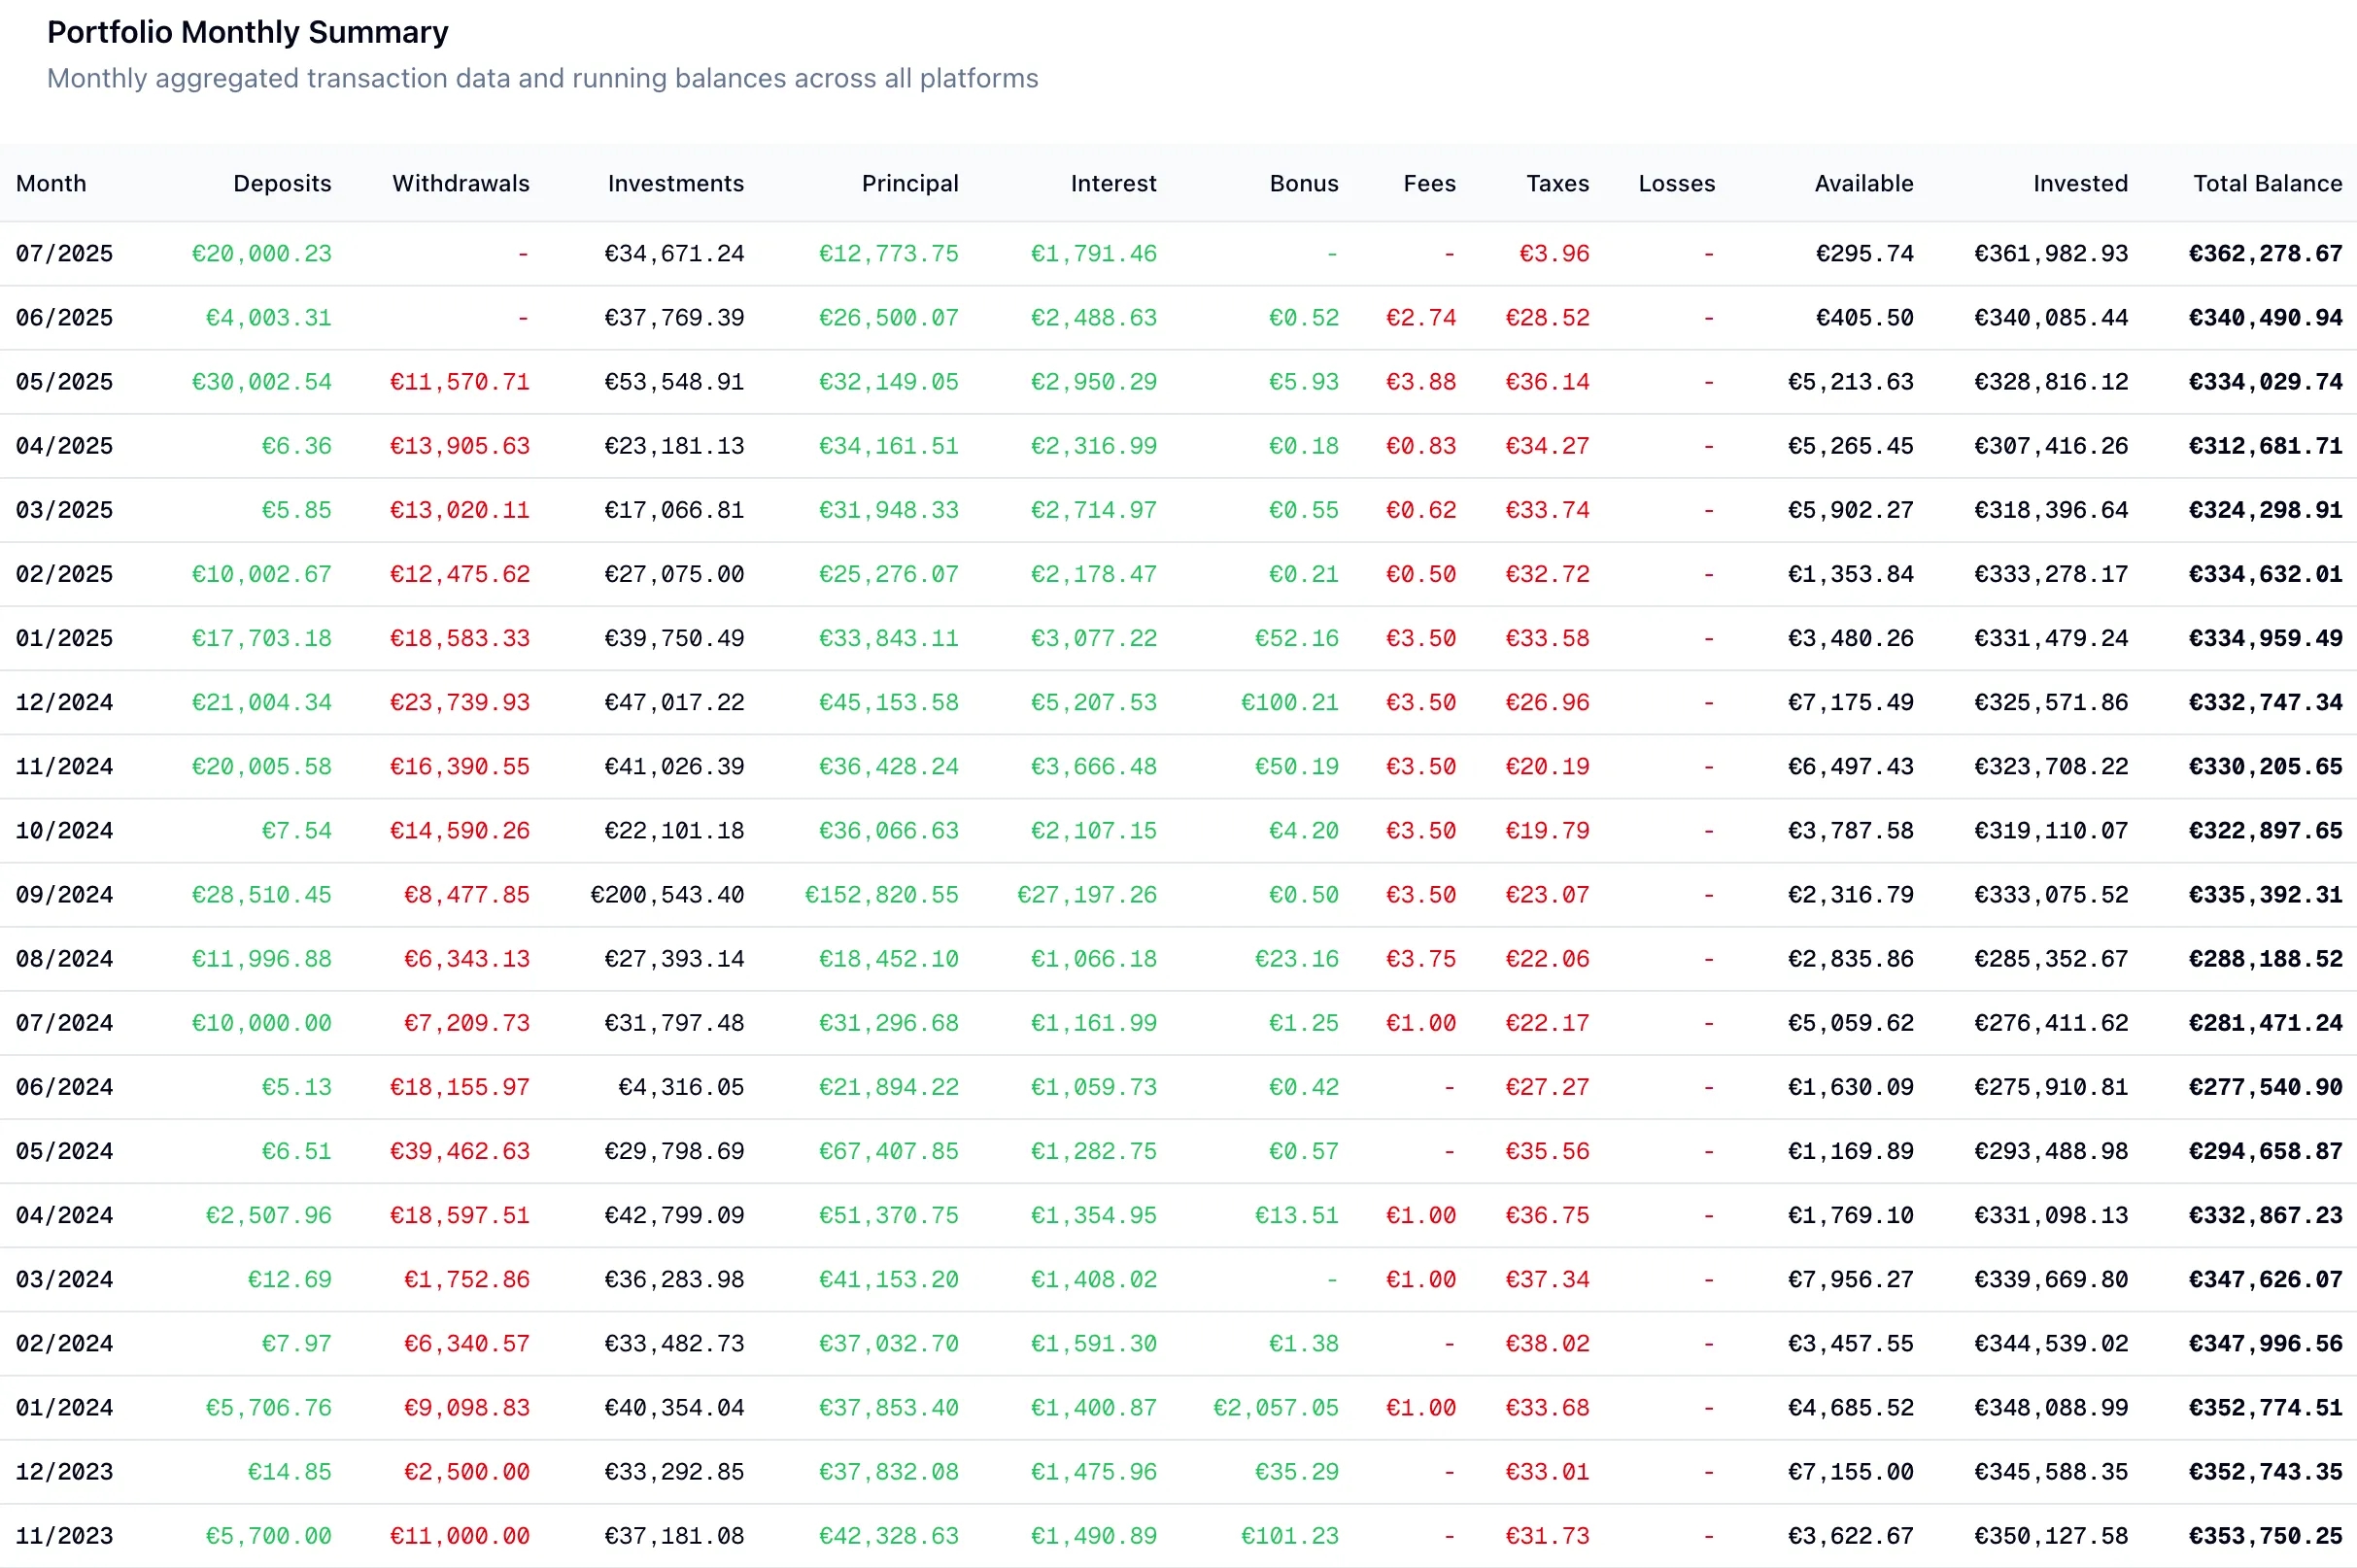Sort by the Bonus column header
2357x1568 pixels.
pos(1304,183)
